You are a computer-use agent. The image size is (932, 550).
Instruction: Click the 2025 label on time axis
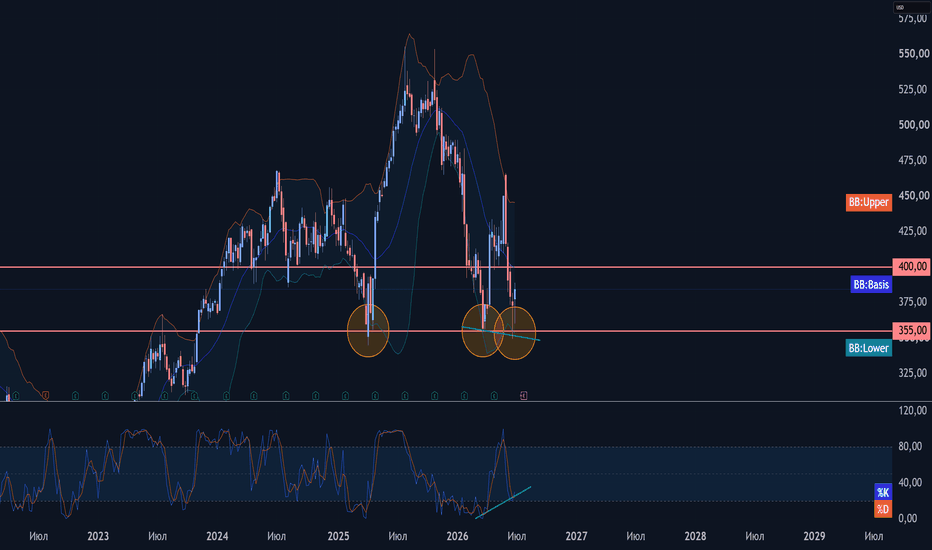point(338,536)
